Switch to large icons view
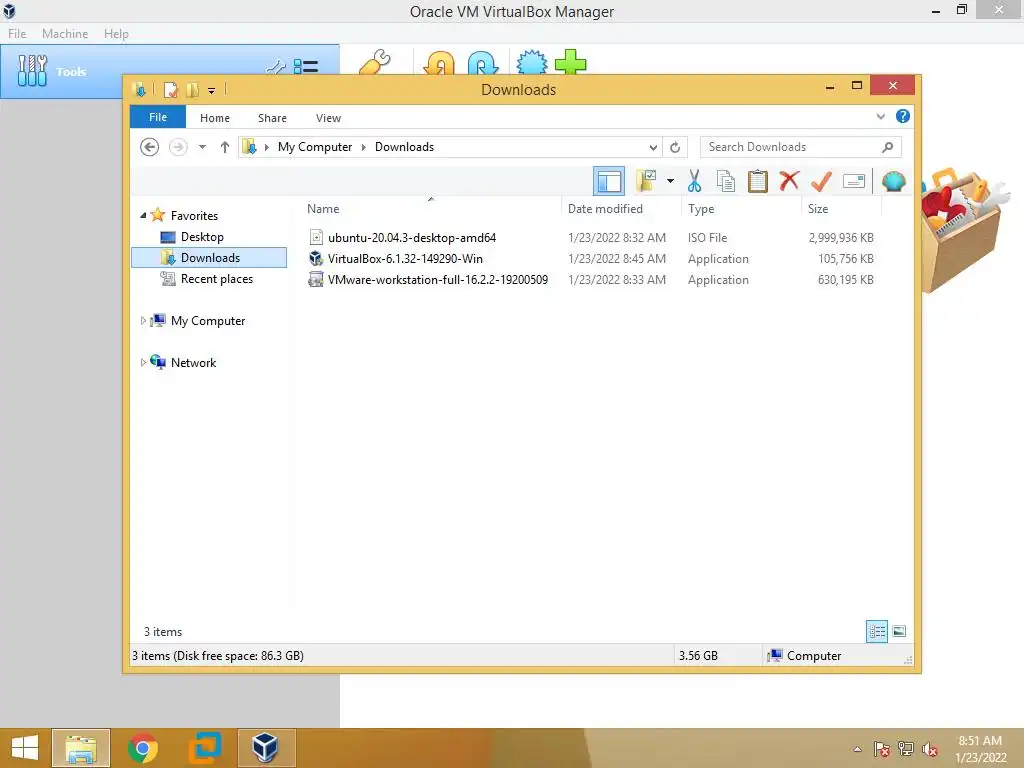 pyautogui.click(x=899, y=631)
